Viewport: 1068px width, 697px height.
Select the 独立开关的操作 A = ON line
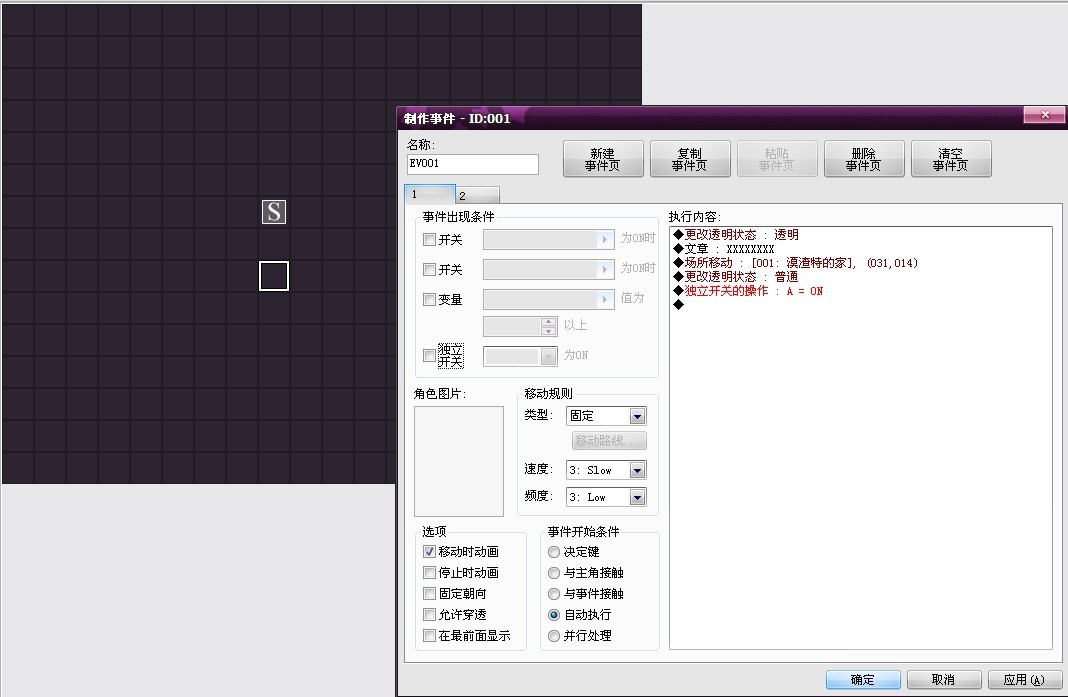(749, 291)
